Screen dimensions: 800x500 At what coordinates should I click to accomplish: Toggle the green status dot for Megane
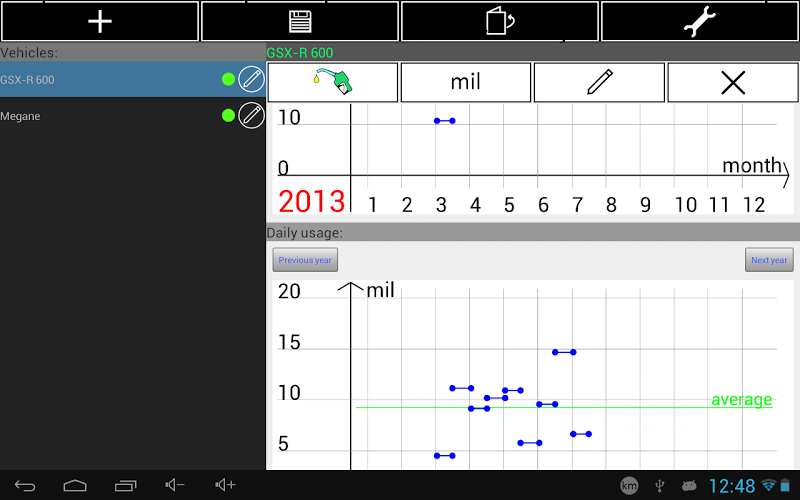pyautogui.click(x=229, y=115)
